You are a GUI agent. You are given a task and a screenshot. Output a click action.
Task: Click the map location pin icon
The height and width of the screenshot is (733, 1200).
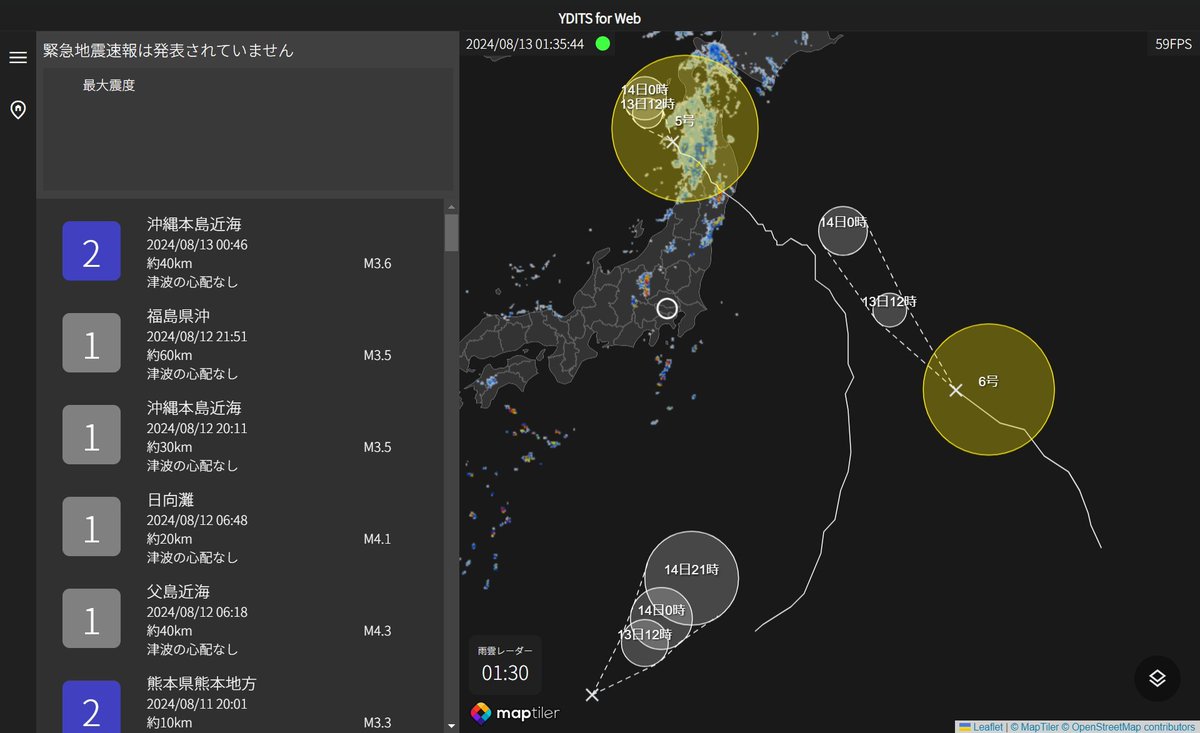17,109
